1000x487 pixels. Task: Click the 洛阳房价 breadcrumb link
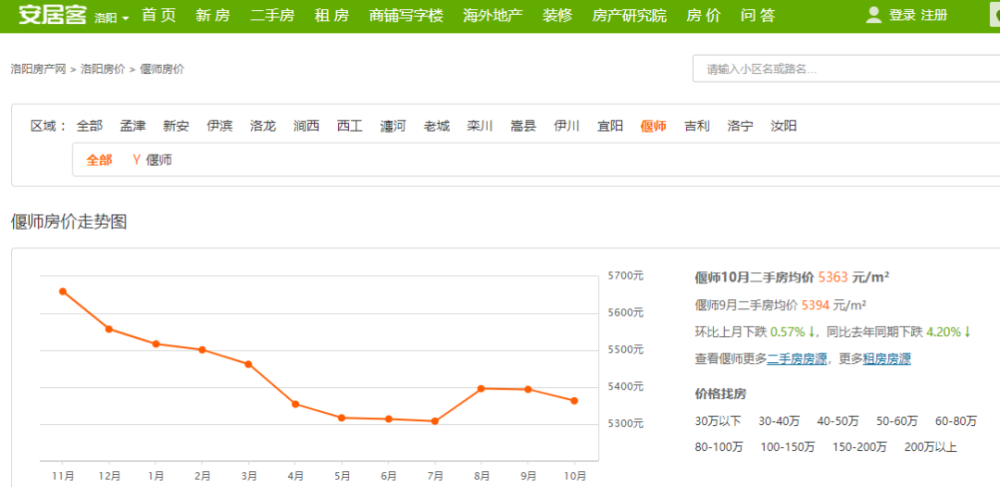103,69
